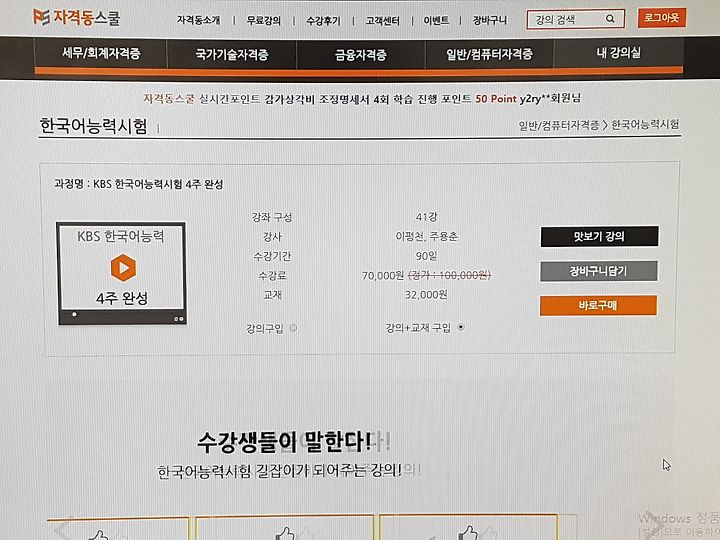
Task: Click the 90일 course period value
Action: click(x=427, y=256)
